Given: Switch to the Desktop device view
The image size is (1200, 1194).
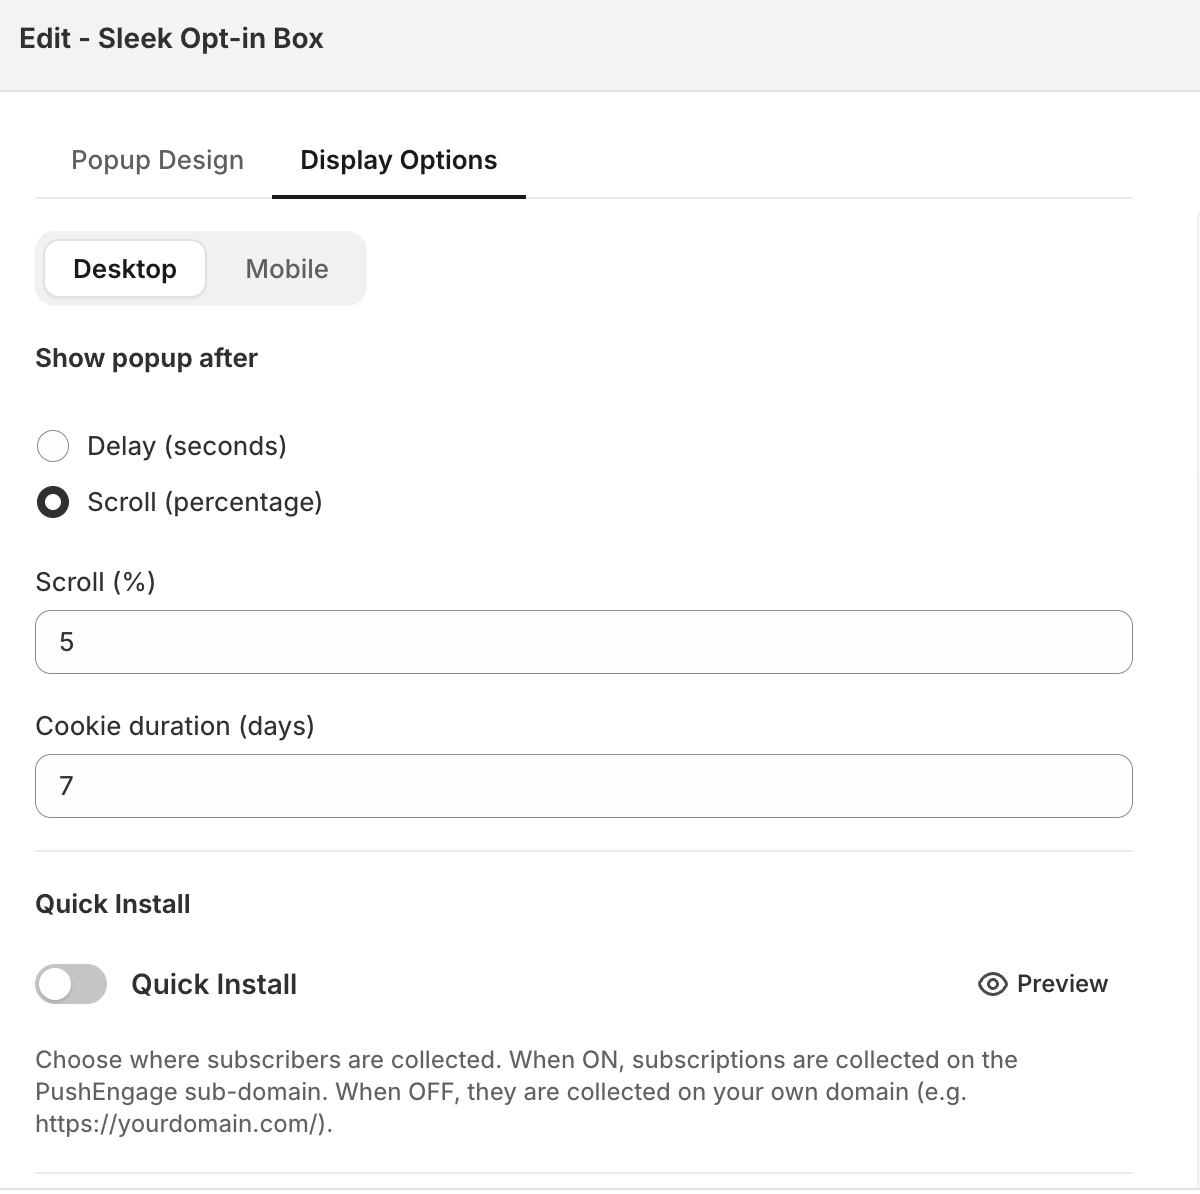Looking at the screenshot, I should (x=125, y=269).
